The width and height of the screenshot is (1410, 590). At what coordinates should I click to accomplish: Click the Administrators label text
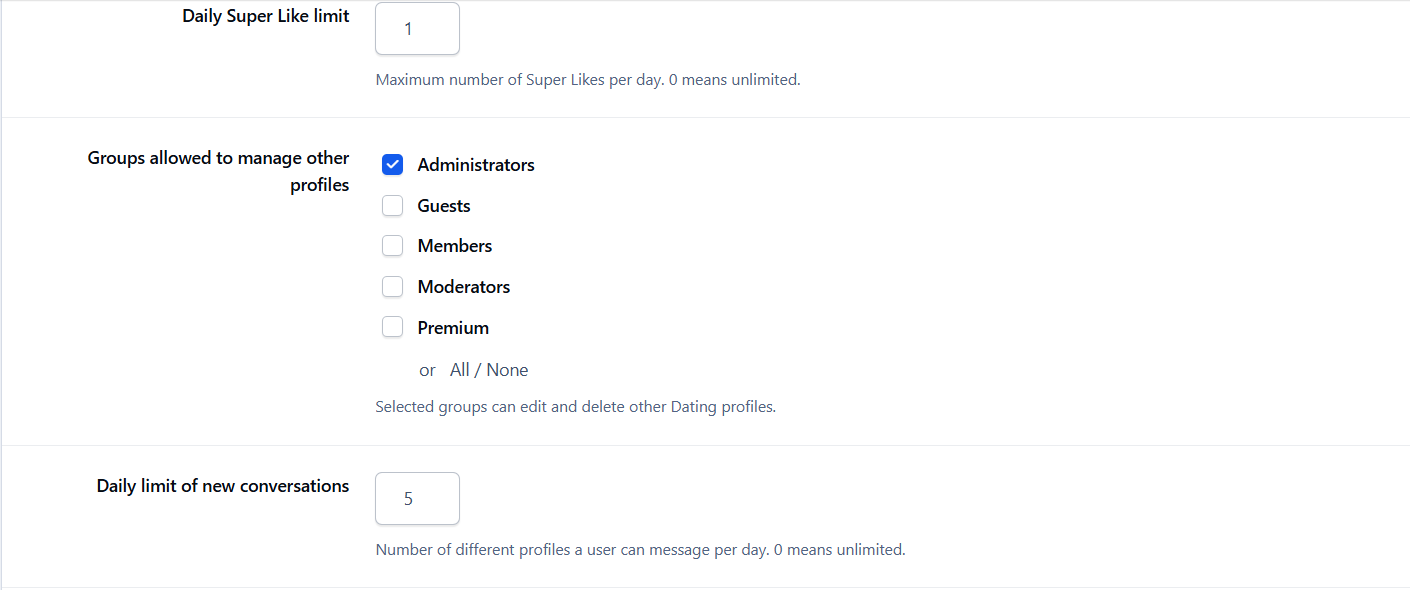click(x=476, y=165)
